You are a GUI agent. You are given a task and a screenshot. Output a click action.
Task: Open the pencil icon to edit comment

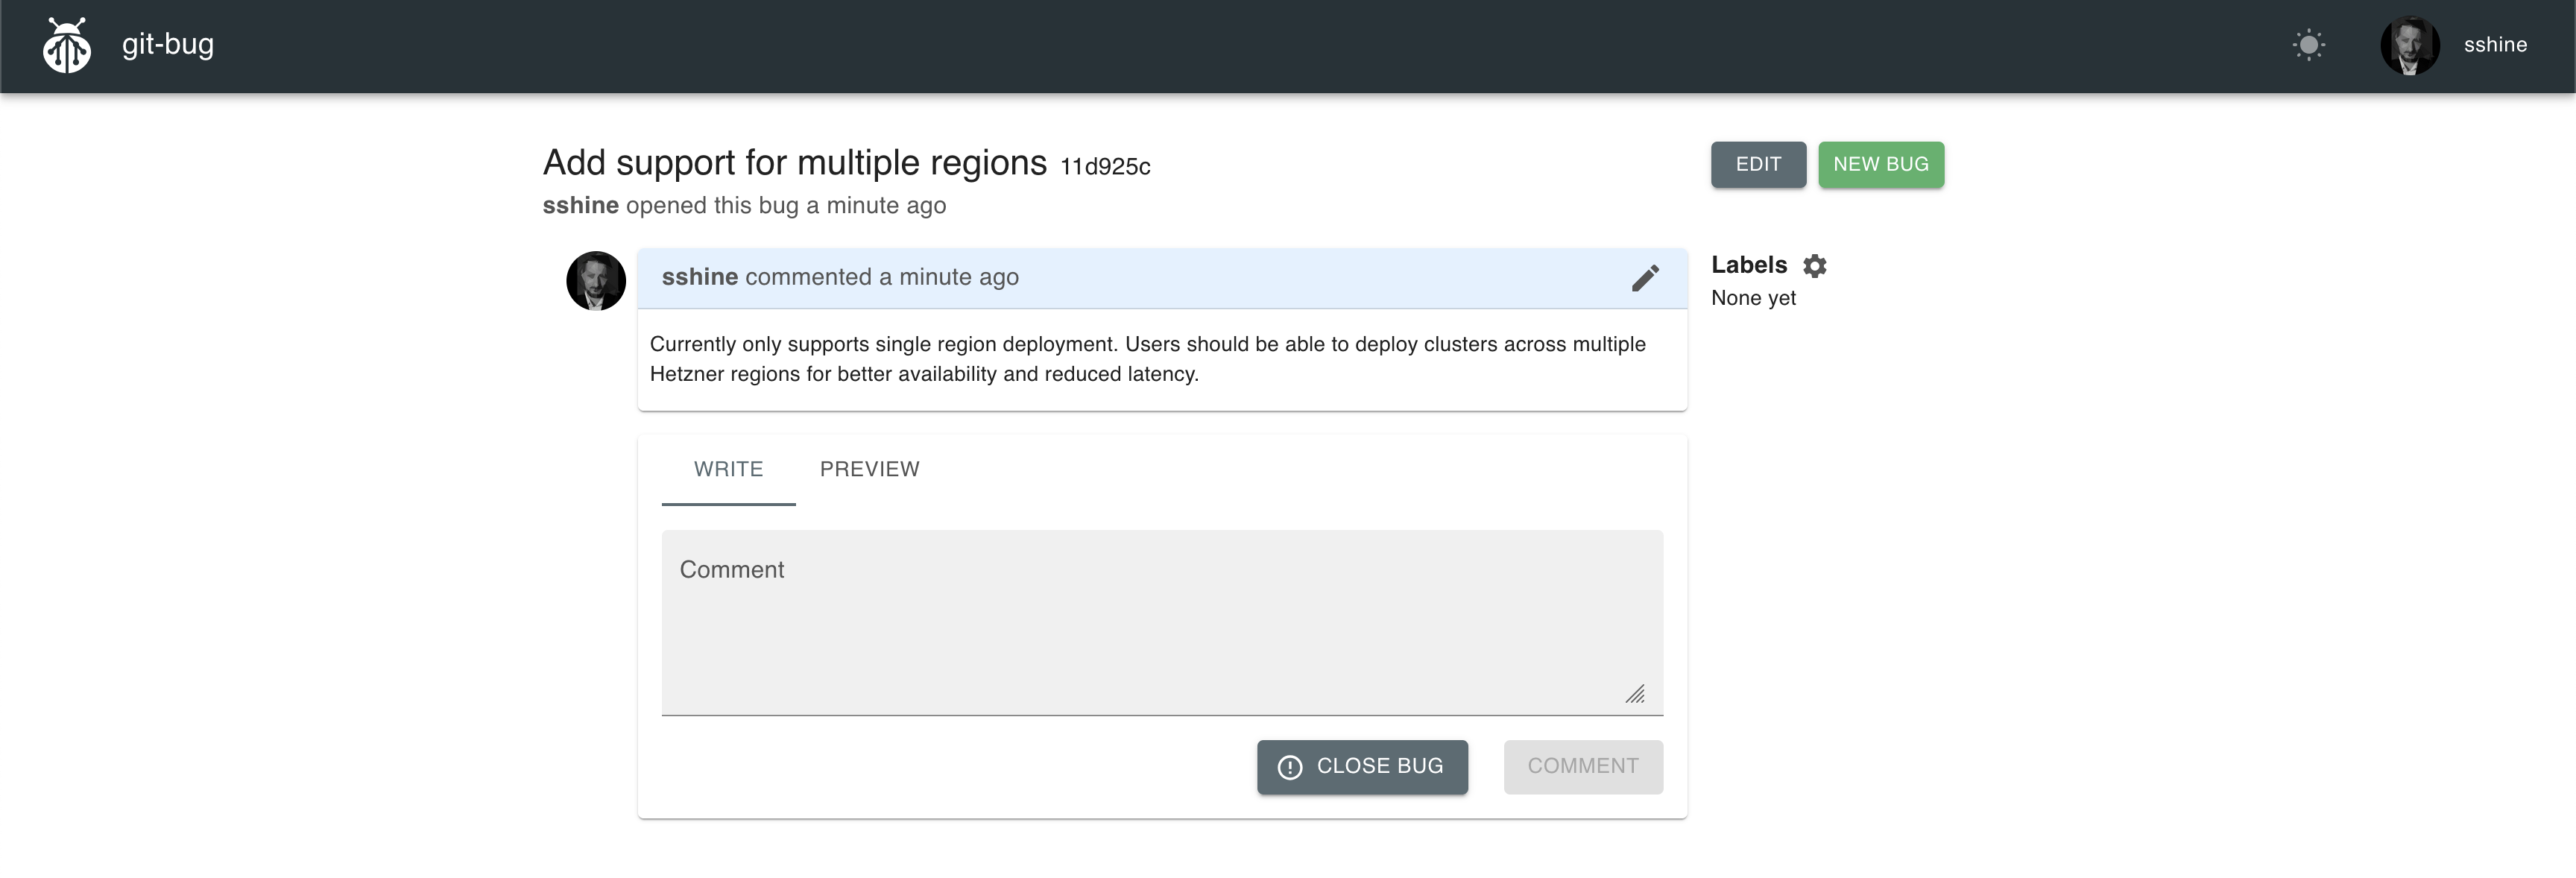(x=1645, y=279)
